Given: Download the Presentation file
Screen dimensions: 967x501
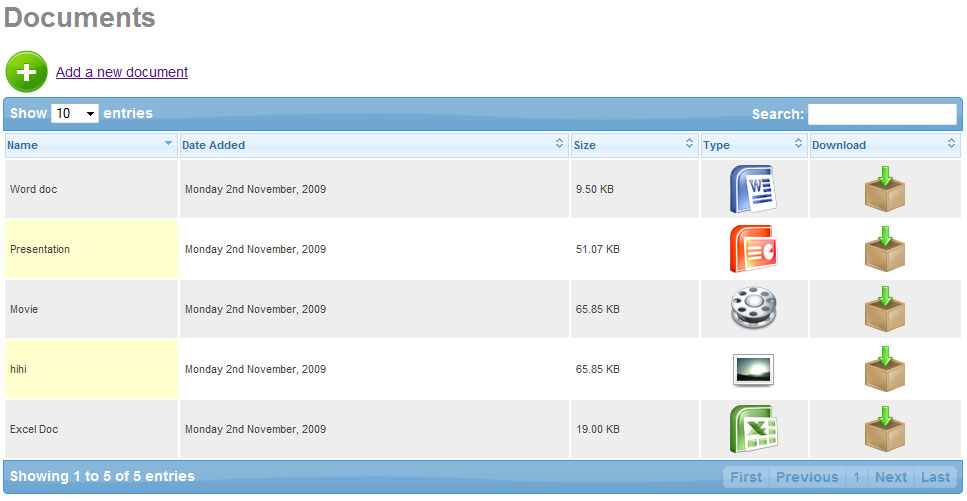Looking at the screenshot, I should click(x=884, y=249).
